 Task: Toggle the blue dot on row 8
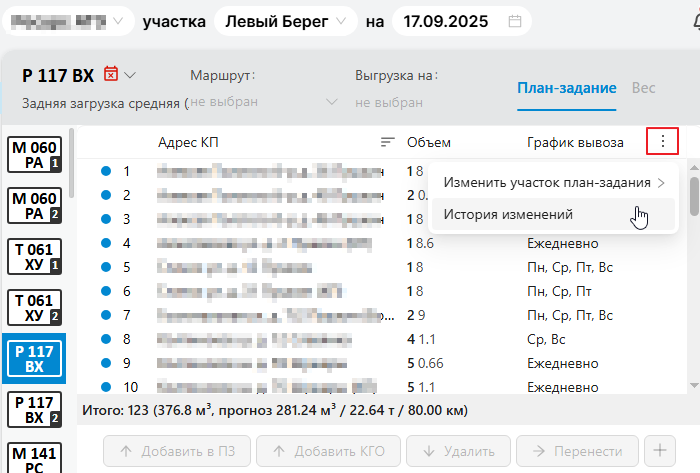pyautogui.click(x=105, y=339)
